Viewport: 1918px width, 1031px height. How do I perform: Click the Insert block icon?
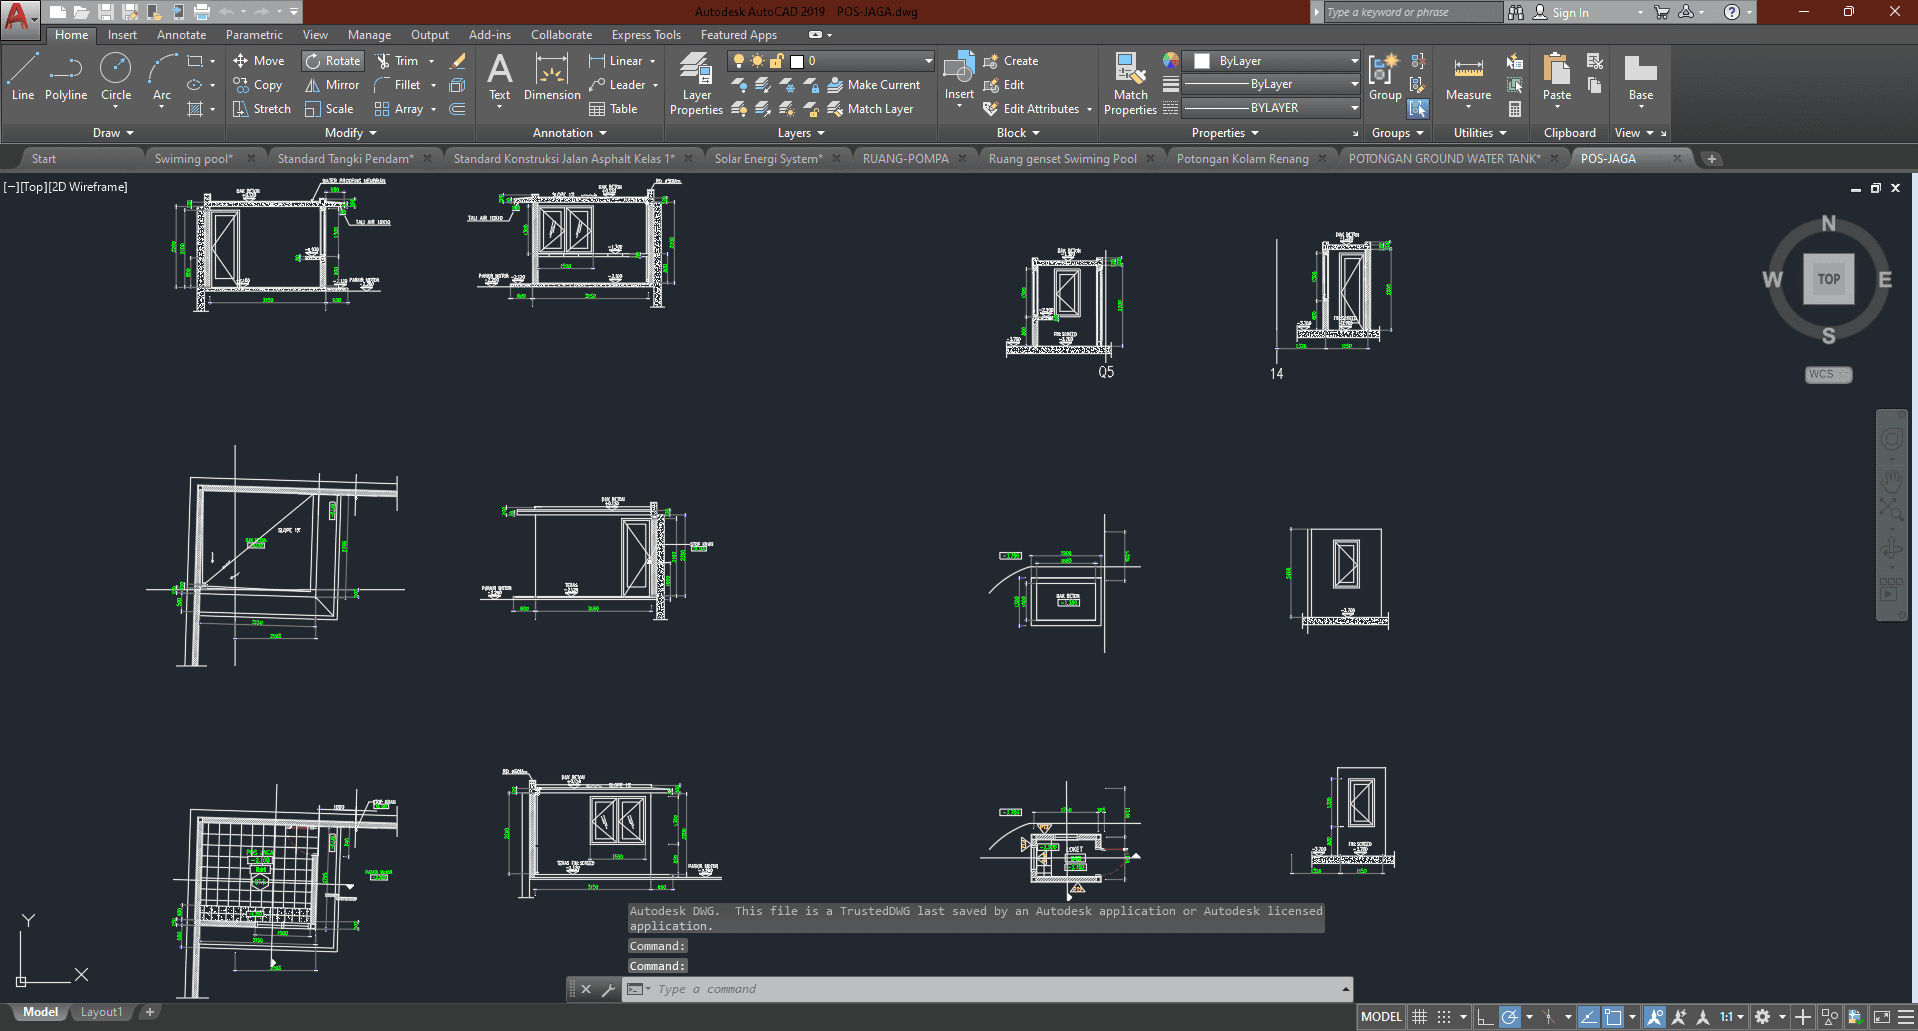[x=959, y=76]
